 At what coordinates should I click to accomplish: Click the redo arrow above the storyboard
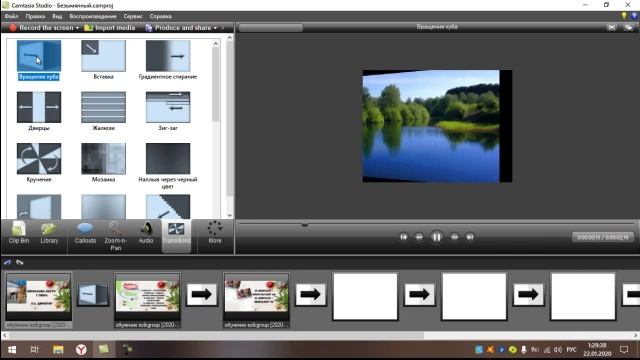tap(20, 262)
